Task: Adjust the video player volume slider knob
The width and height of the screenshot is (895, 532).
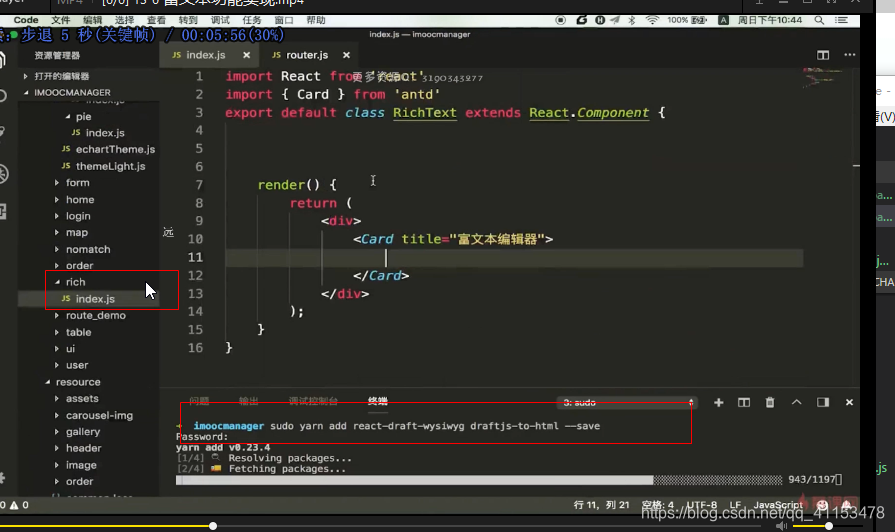Action: click(829, 526)
